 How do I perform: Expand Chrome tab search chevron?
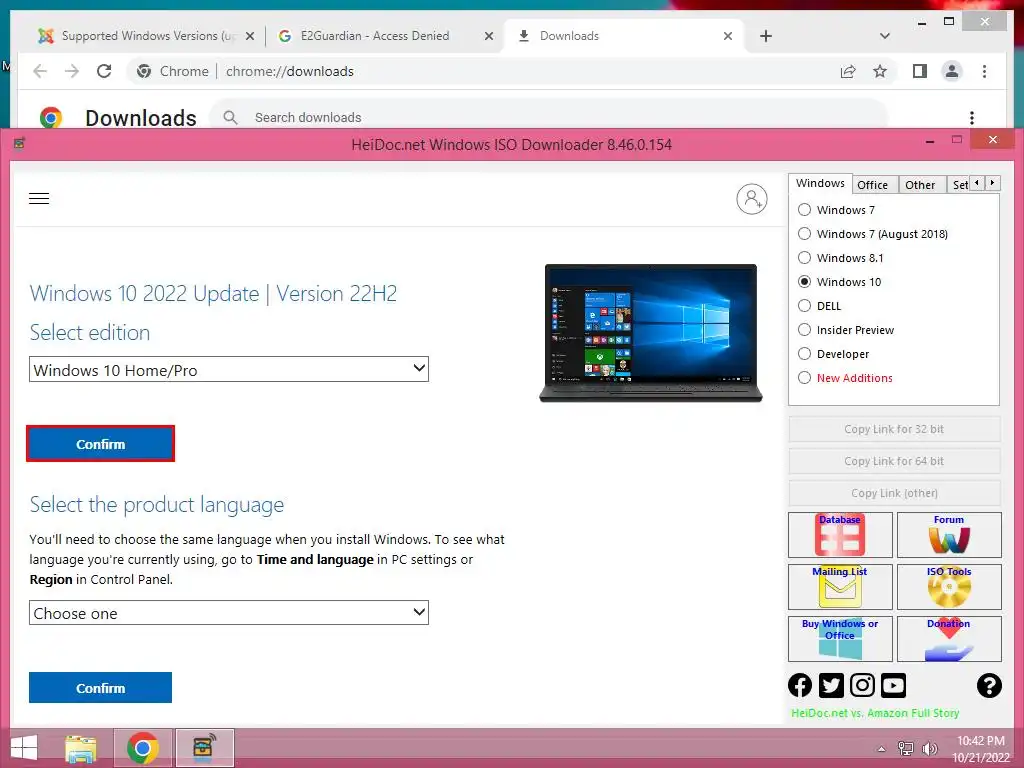coord(884,36)
